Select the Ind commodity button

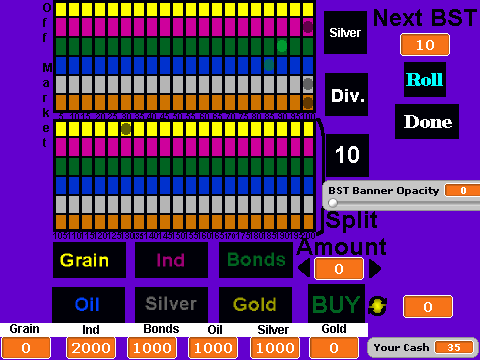pos(171,260)
